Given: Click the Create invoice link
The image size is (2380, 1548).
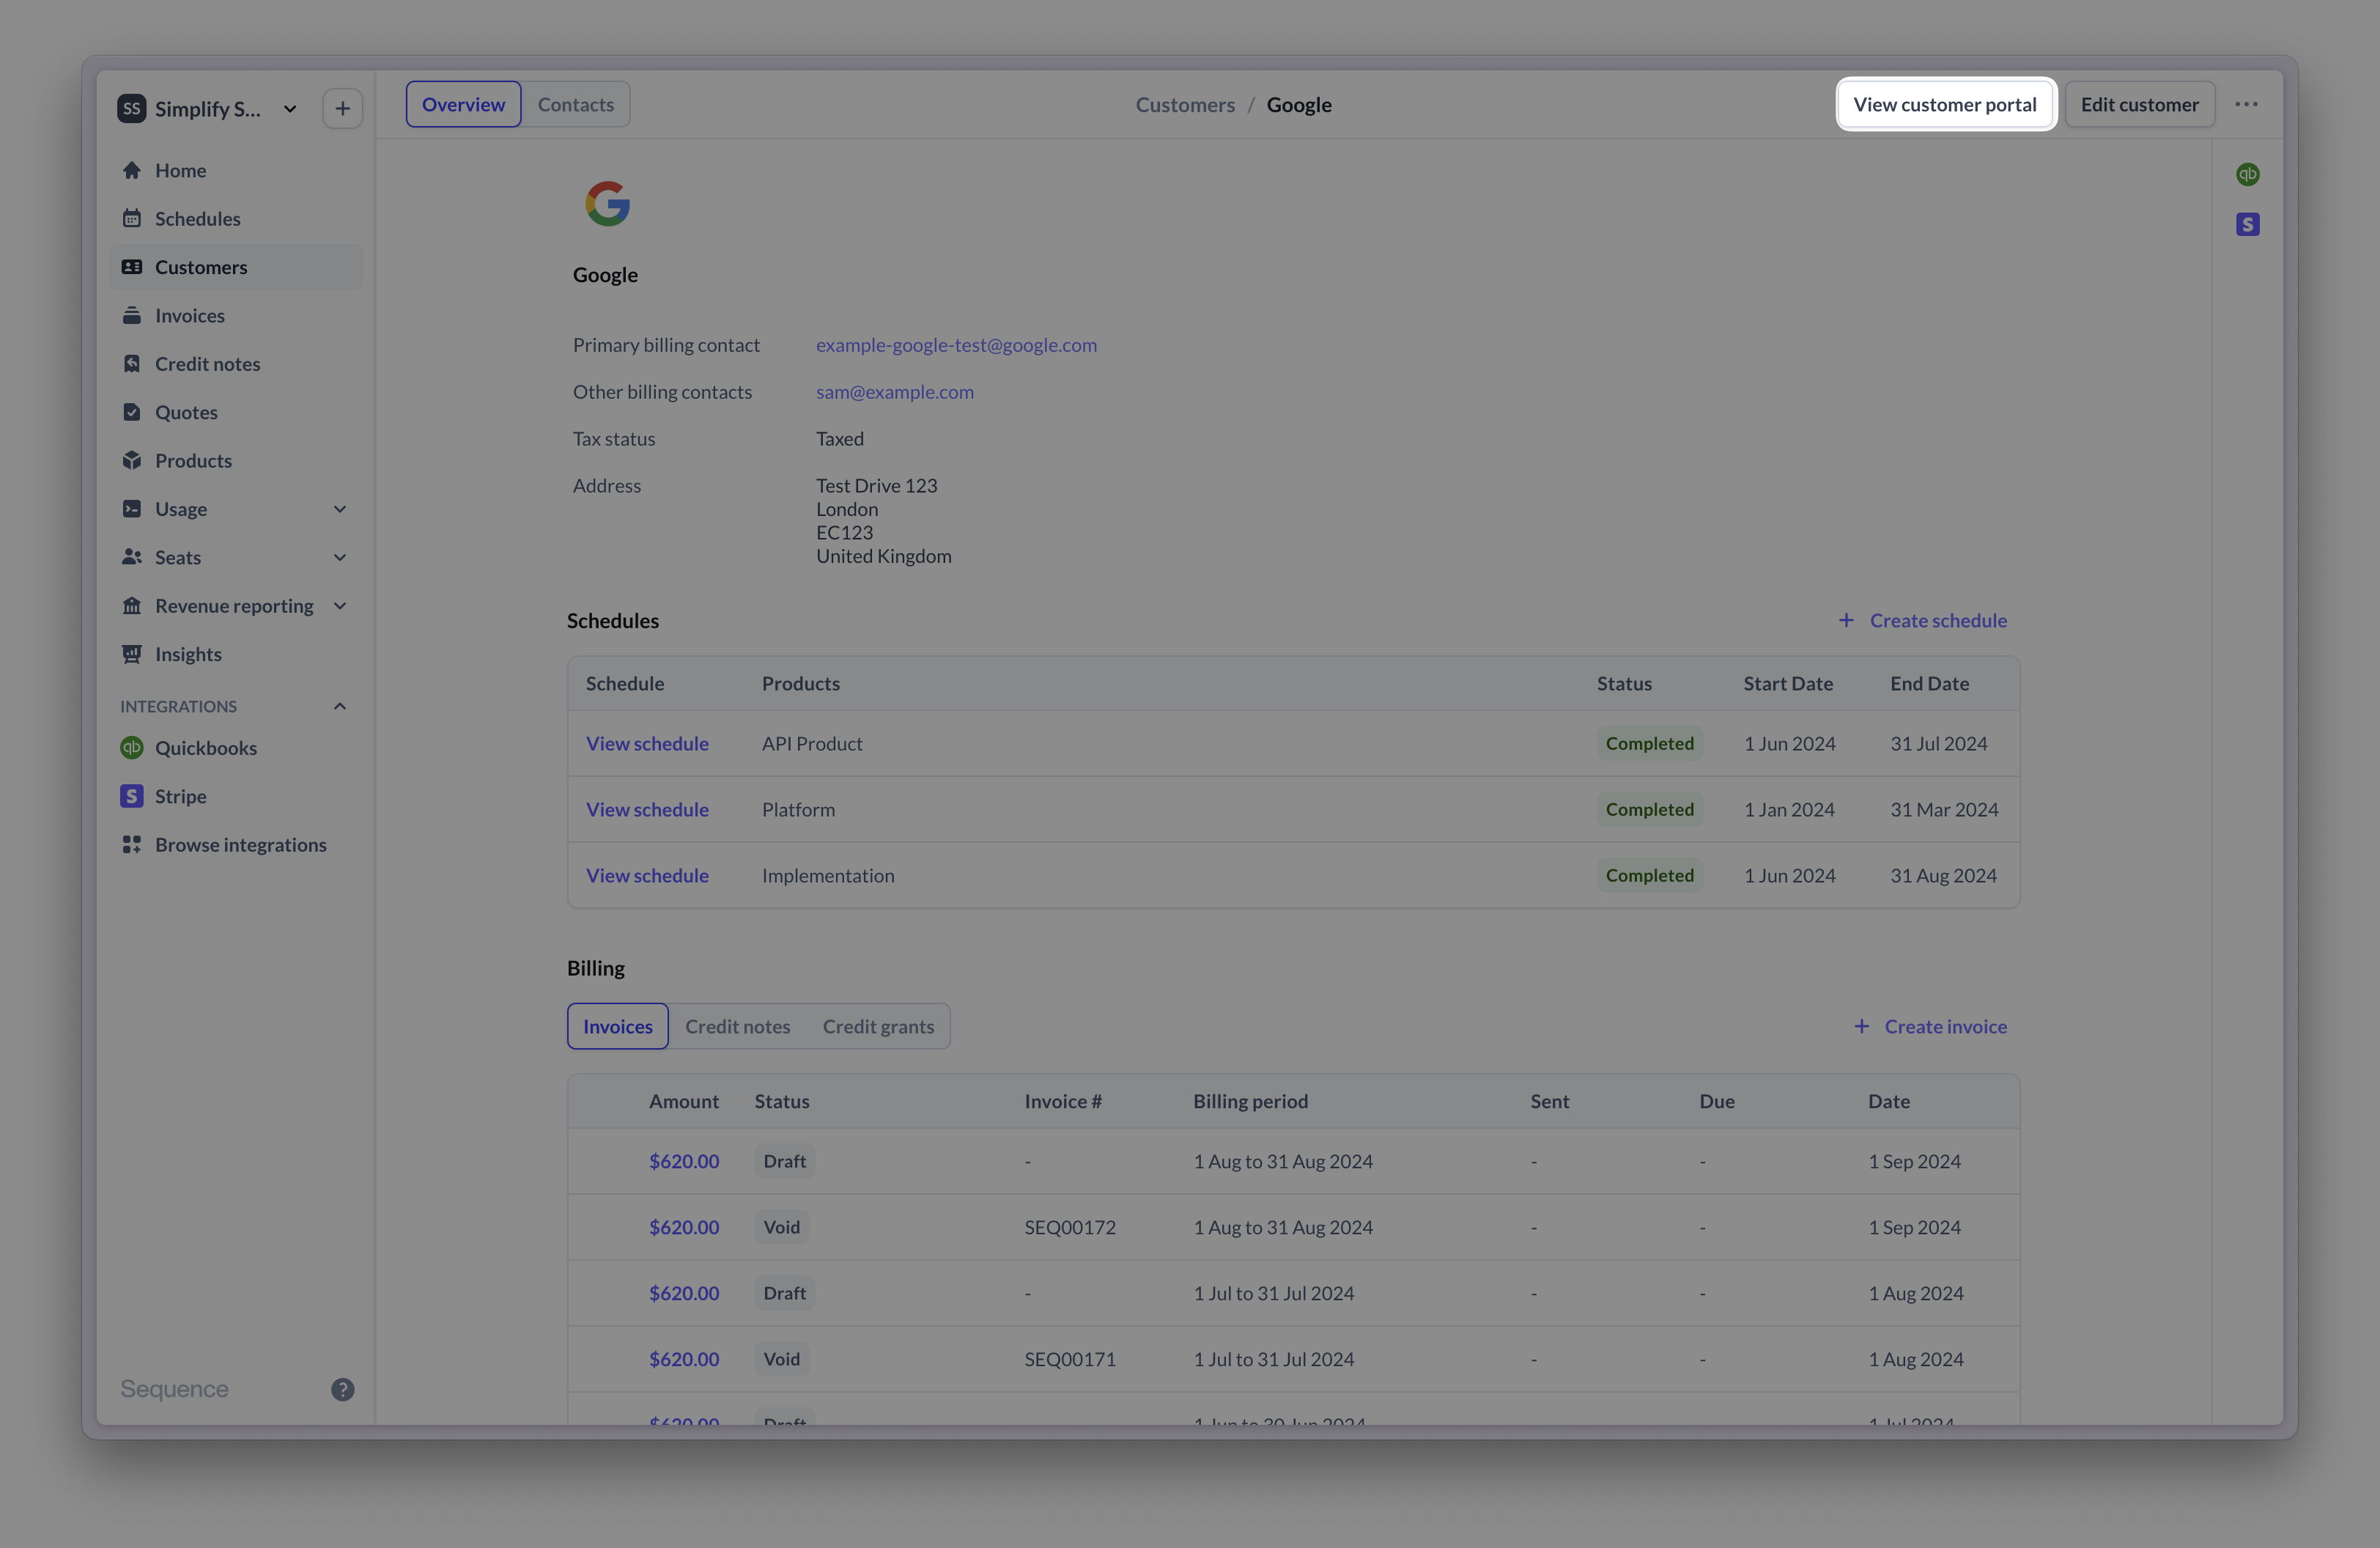Looking at the screenshot, I should 1929,1026.
